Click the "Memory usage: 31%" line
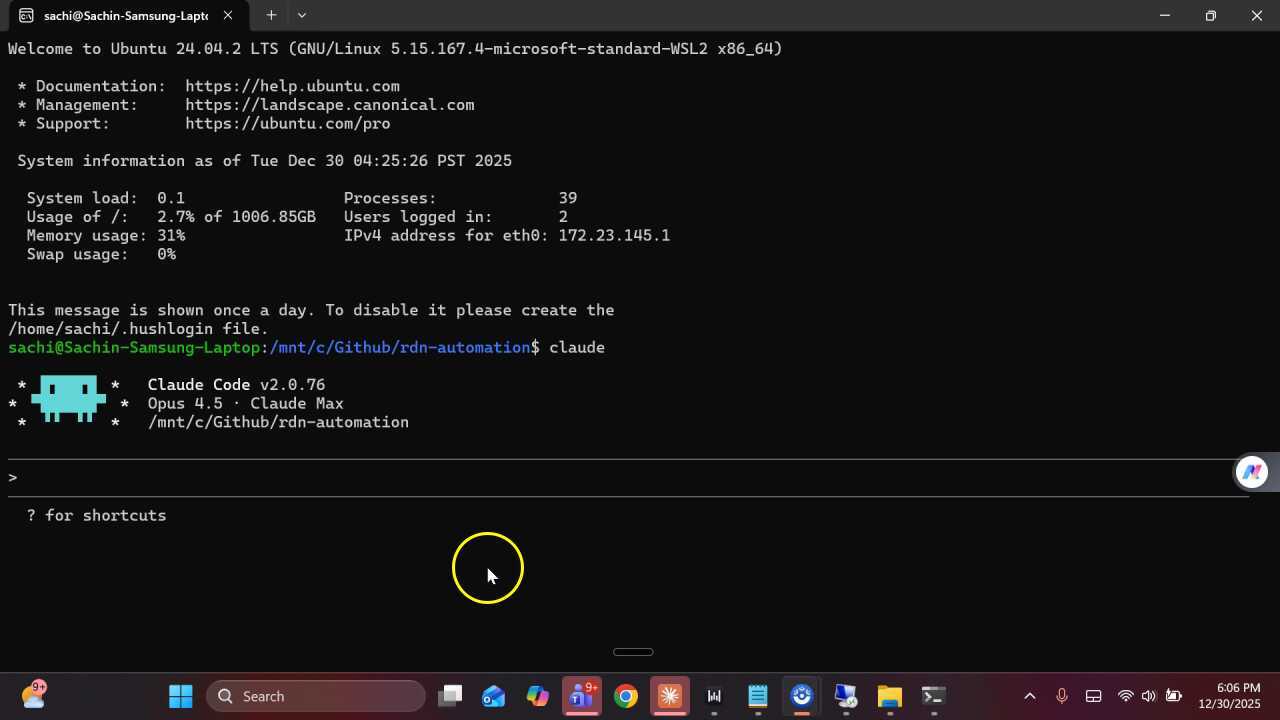Viewport: 1280px width, 720px height. point(106,236)
